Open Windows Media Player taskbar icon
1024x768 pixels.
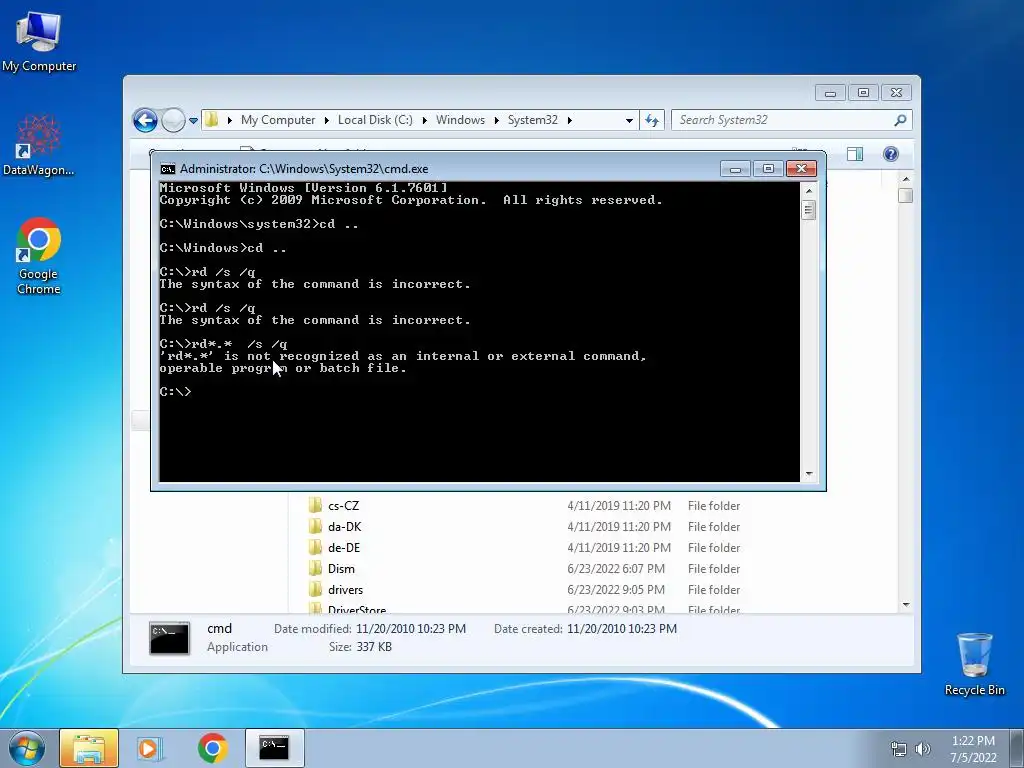(x=149, y=748)
